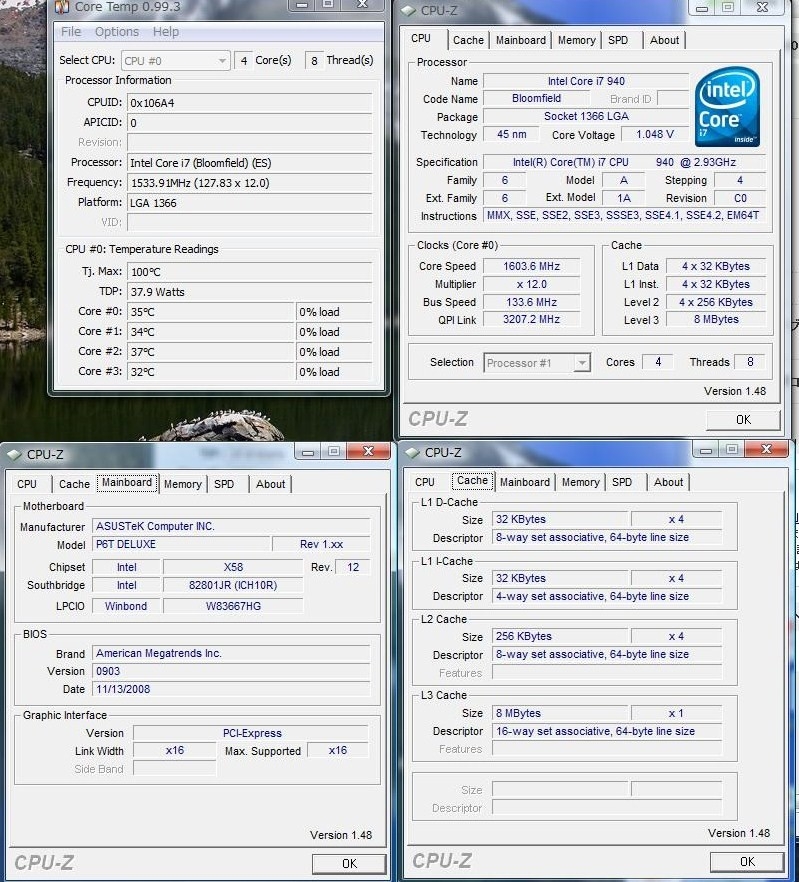
Task: Click the Frequency field showing 1533.91MHz
Action: pyautogui.click(x=250, y=183)
